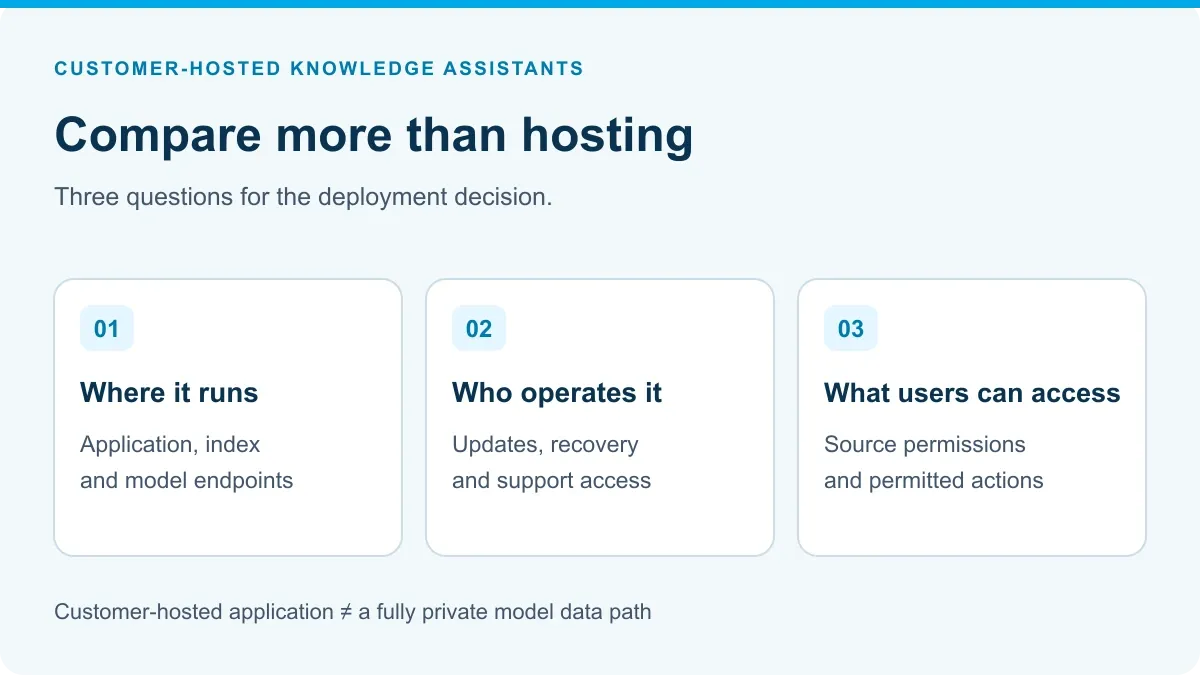Select the 01 number badge
This screenshot has width=1200, height=675.
coord(107,328)
